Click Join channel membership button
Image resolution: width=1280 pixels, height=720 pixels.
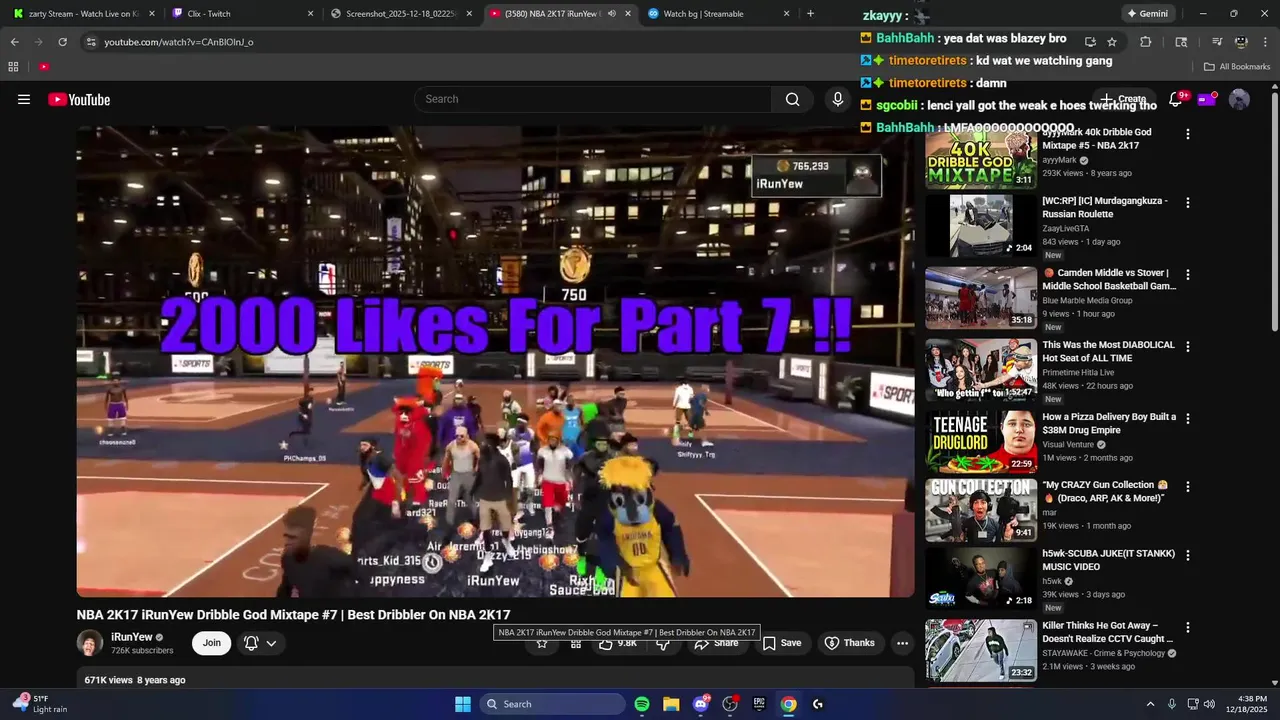(x=212, y=643)
